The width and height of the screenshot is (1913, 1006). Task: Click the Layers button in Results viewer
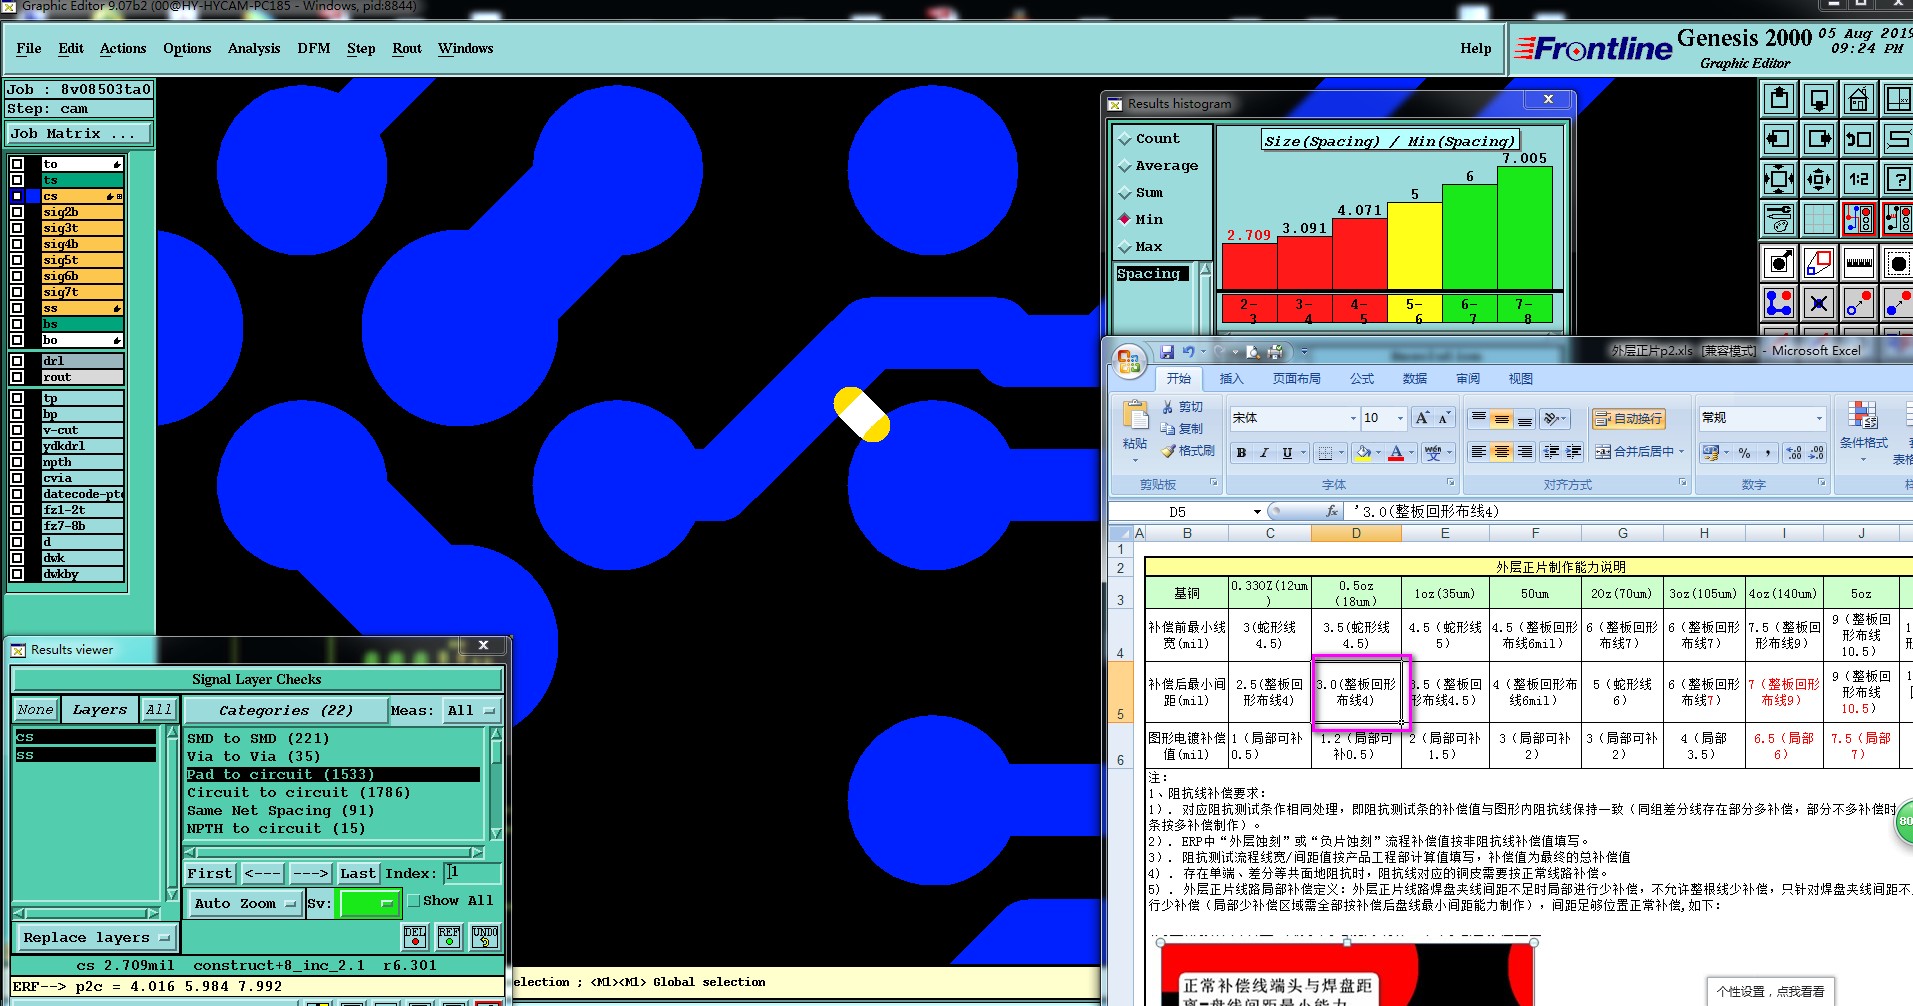pos(100,710)
